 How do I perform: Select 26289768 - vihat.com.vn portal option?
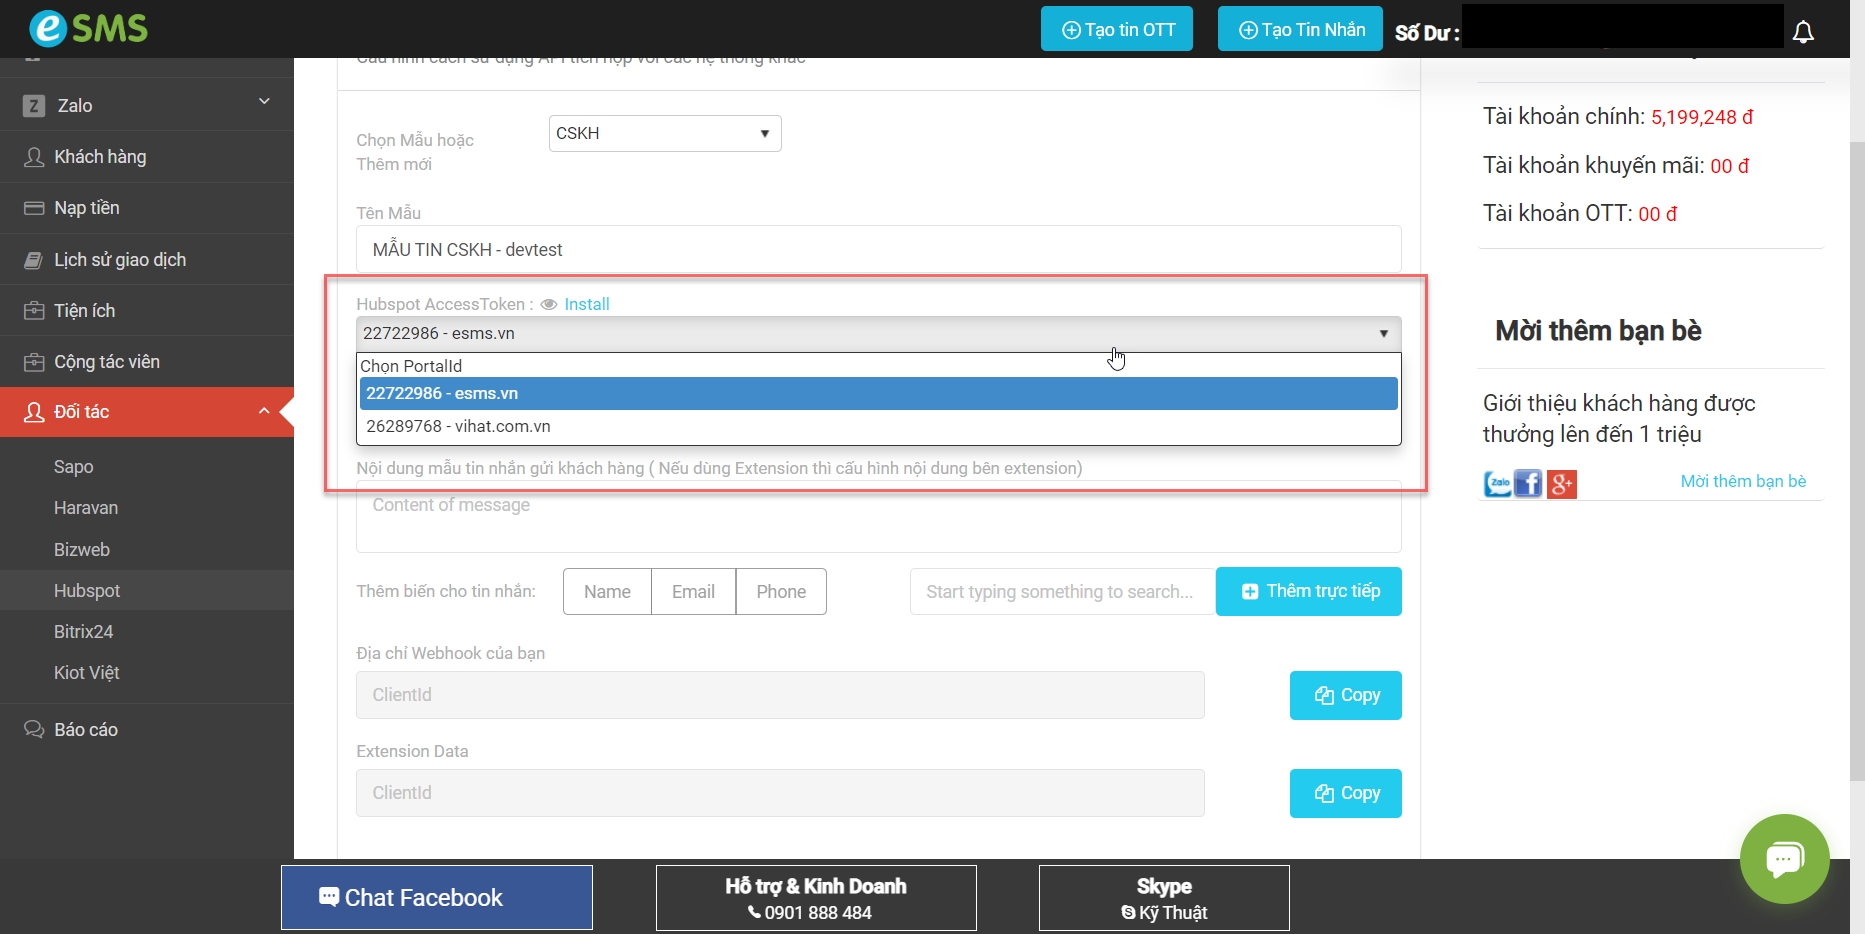pos(458,426)
